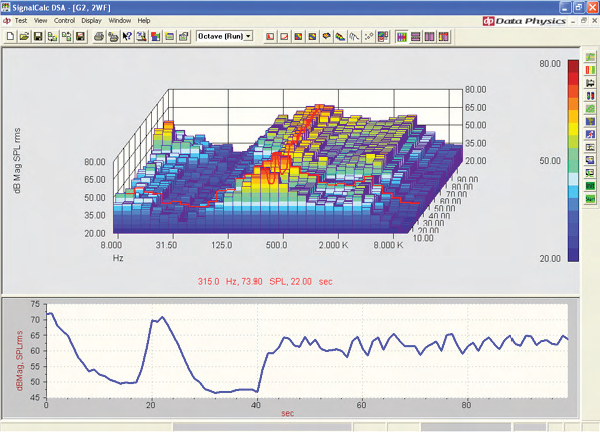The image size is (600, 432).
Task: Open the Window menu
Action: click(119, 20)
